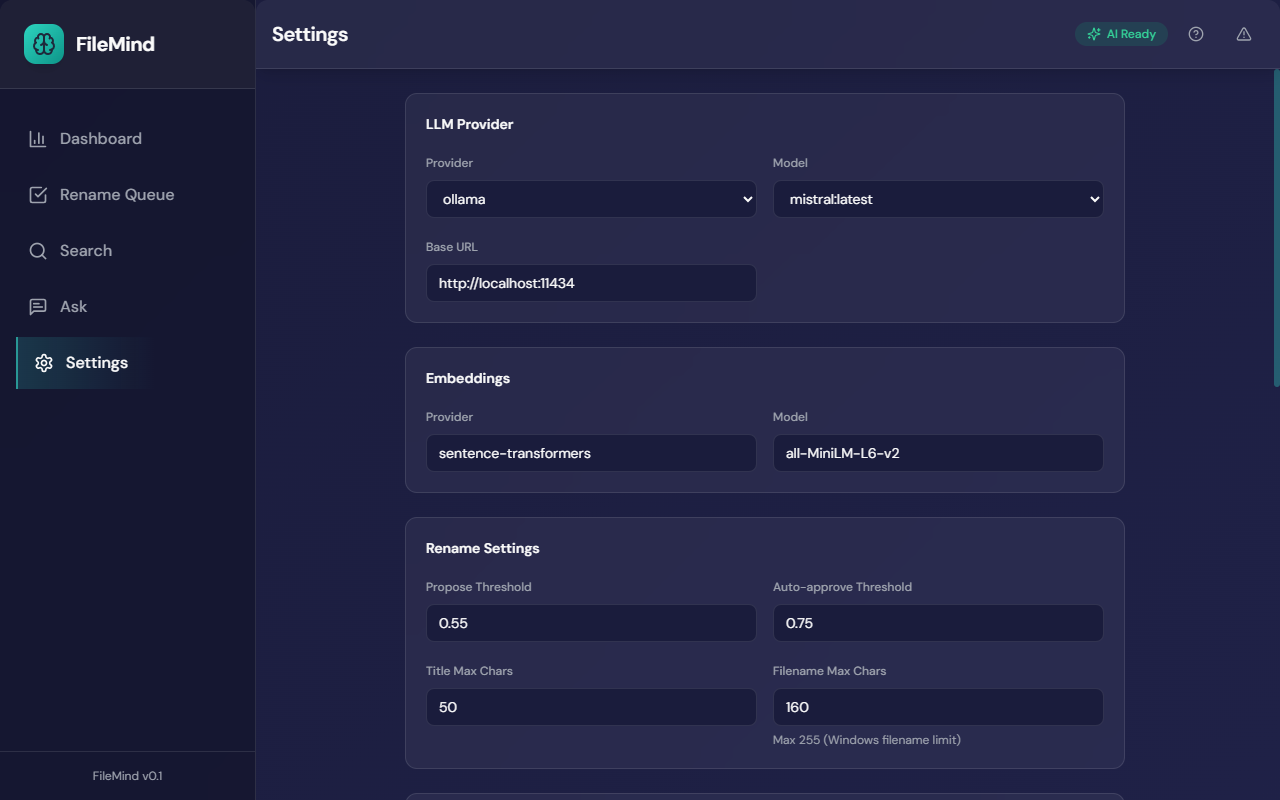Viewport: 1280px width, 800px height.
Task: Open the help question-mark icon
Action: [x=1196, y=33]
